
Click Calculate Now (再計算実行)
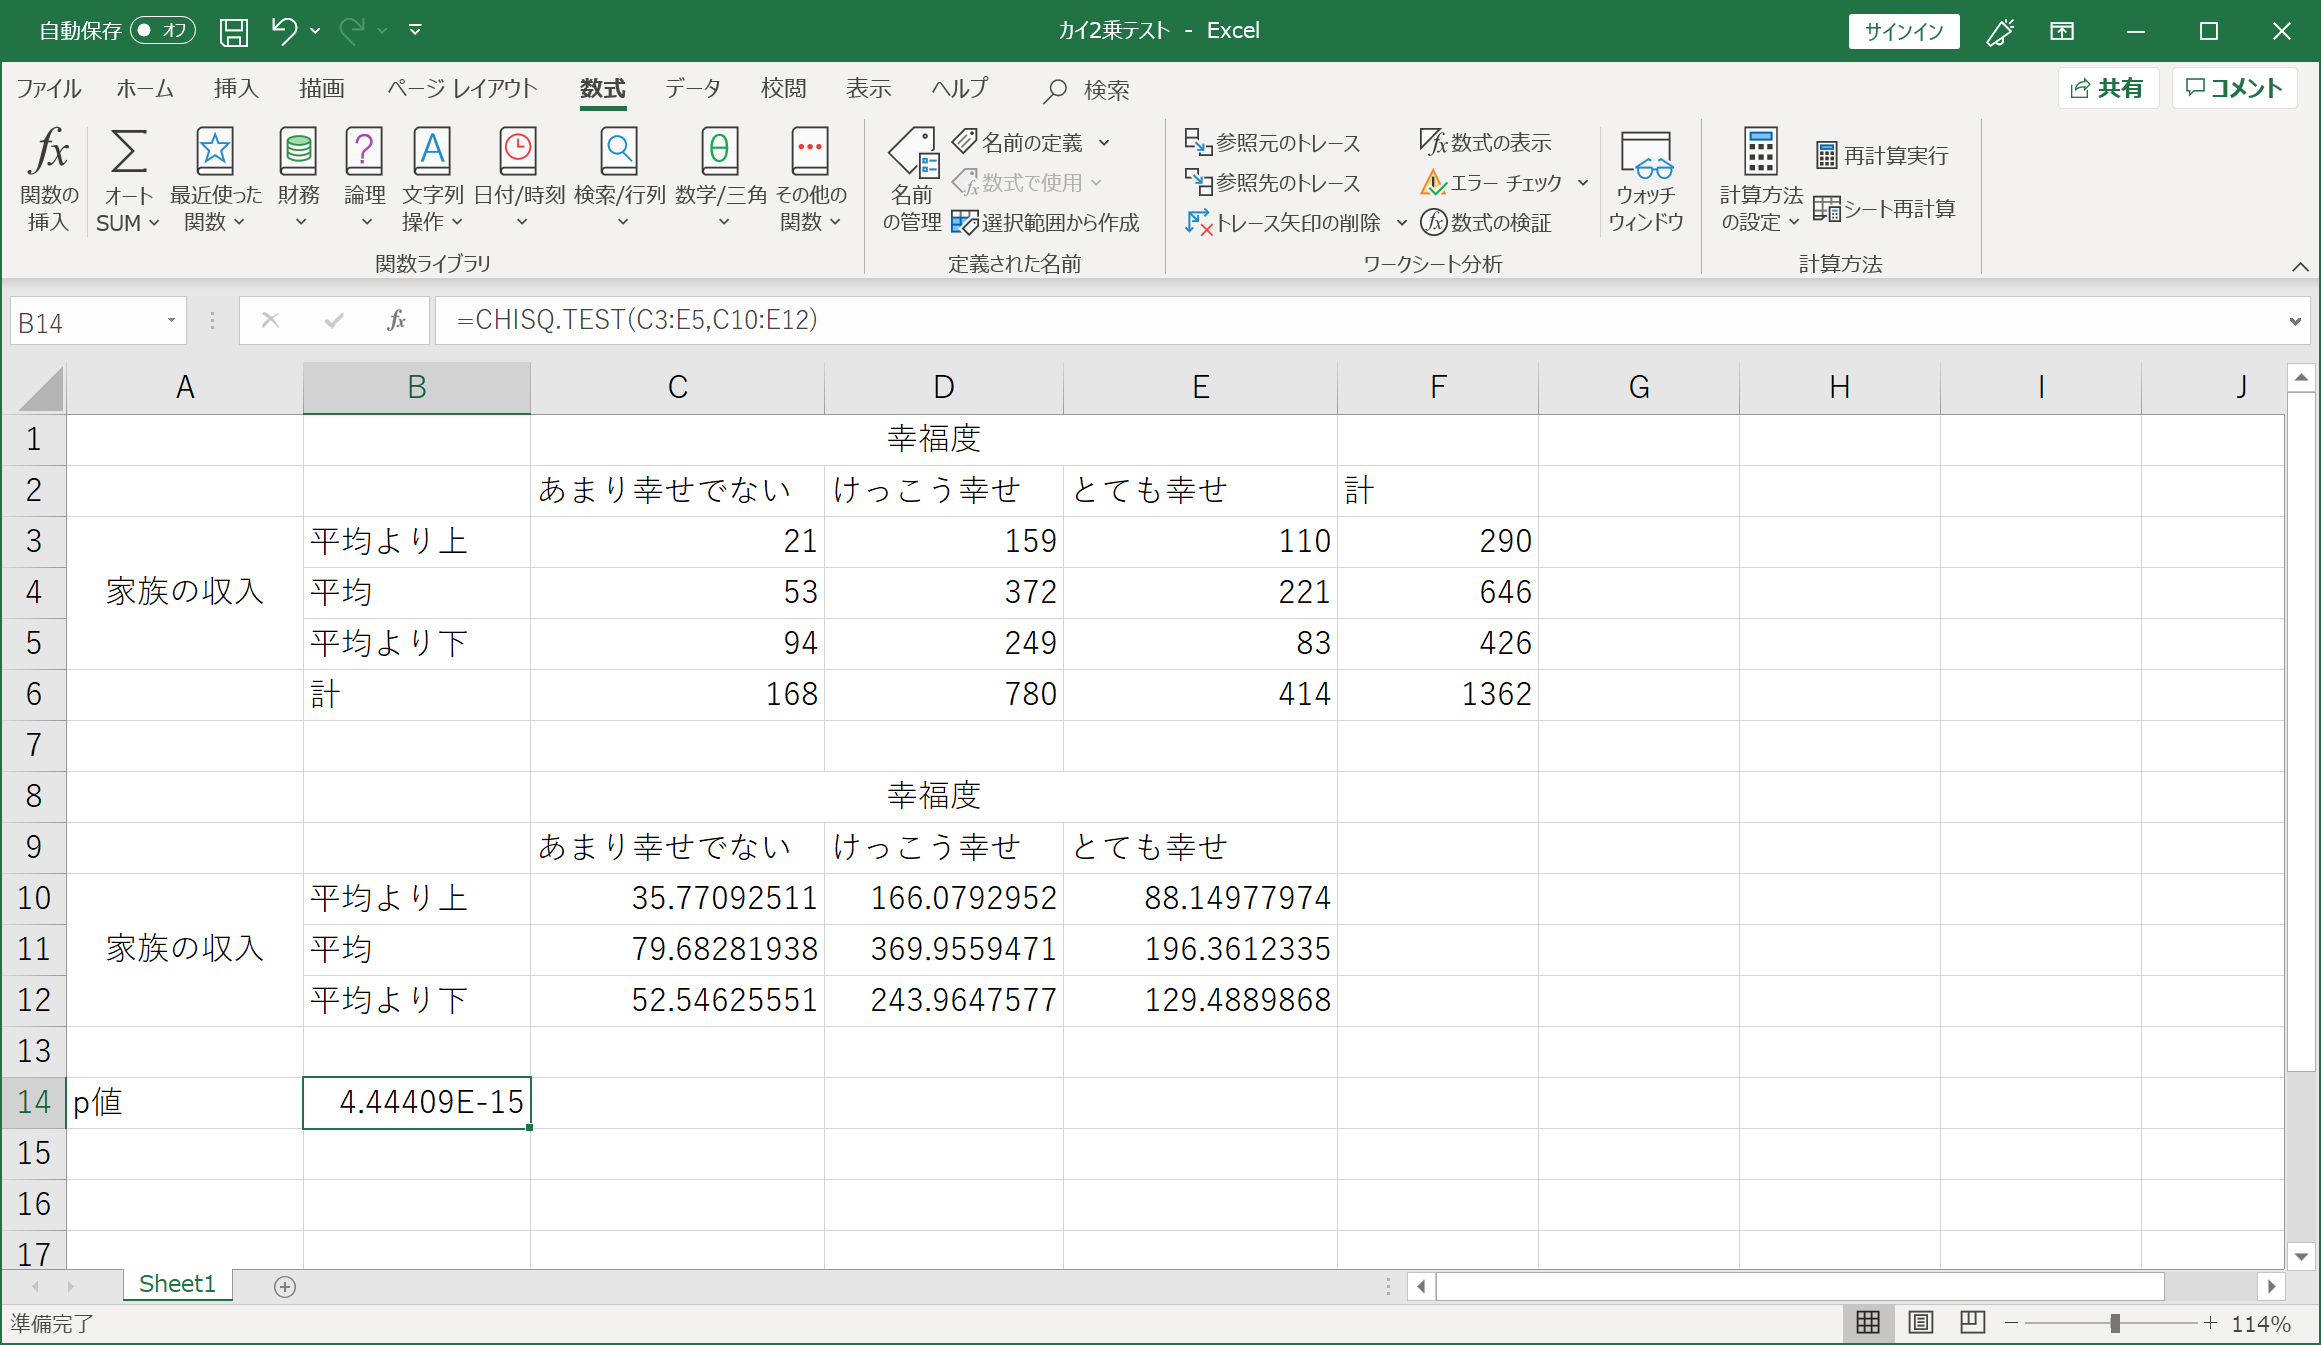tap(1882, 155)
